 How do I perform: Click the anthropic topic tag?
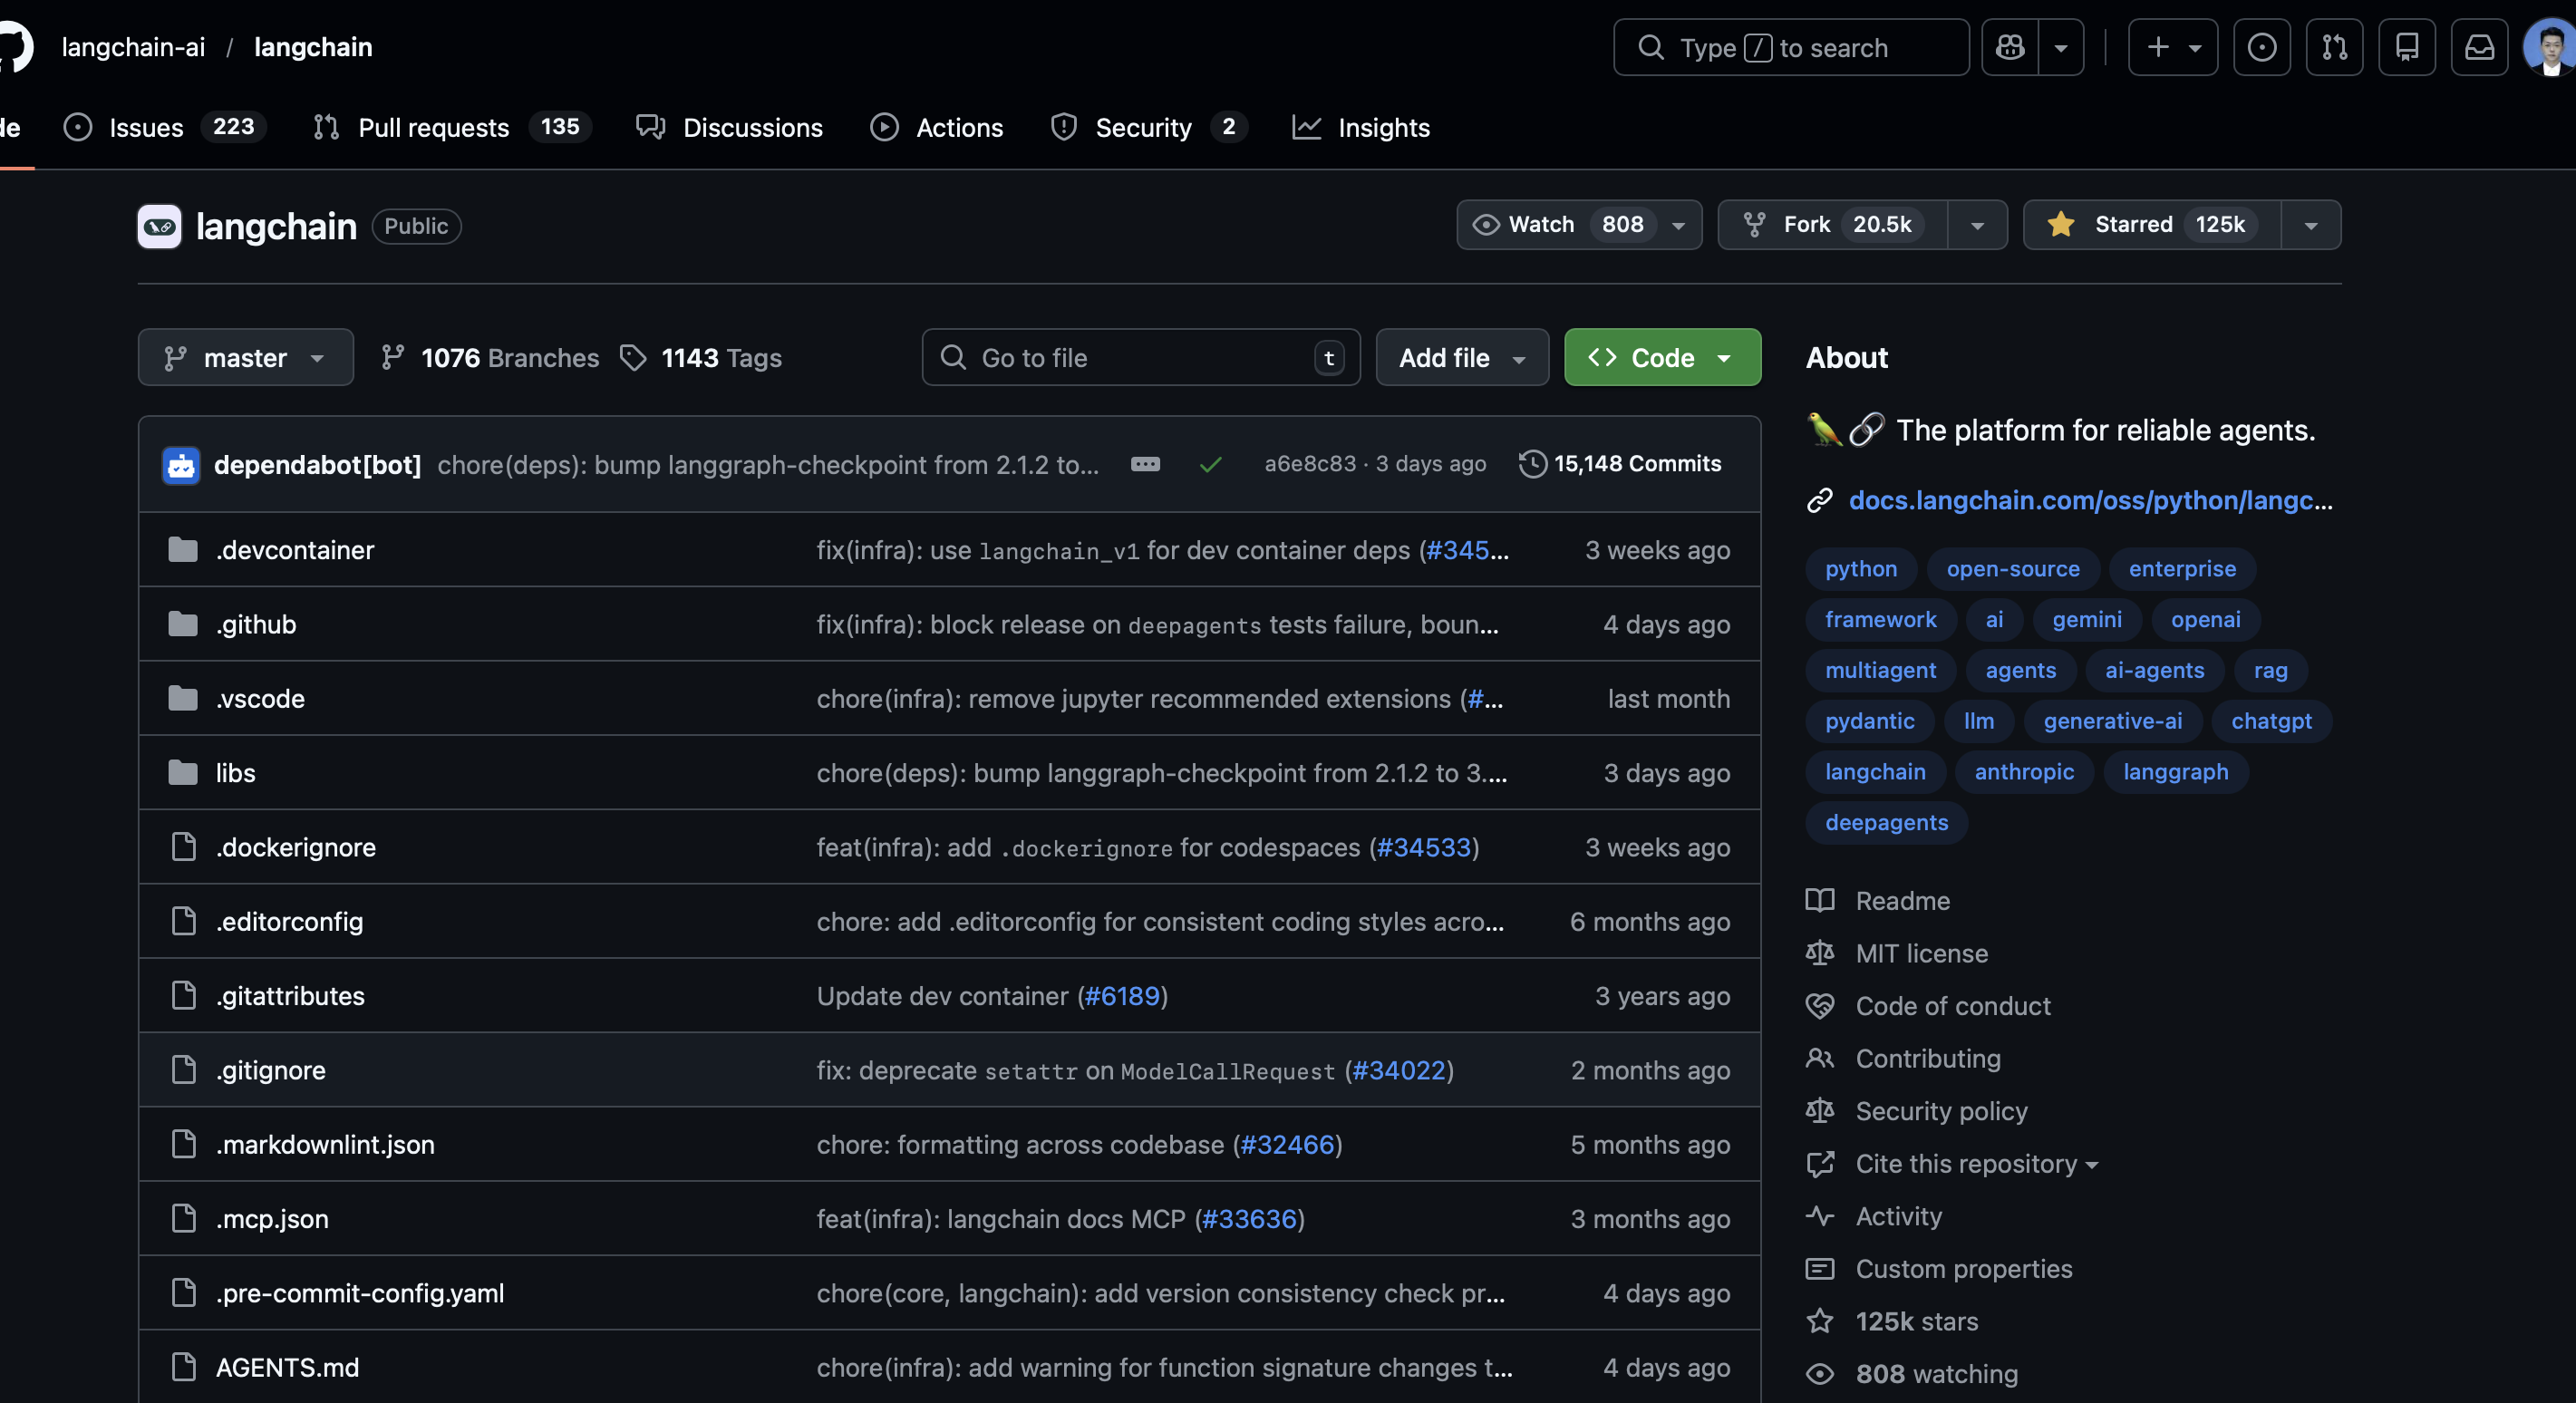click(x=2023, y=771)
